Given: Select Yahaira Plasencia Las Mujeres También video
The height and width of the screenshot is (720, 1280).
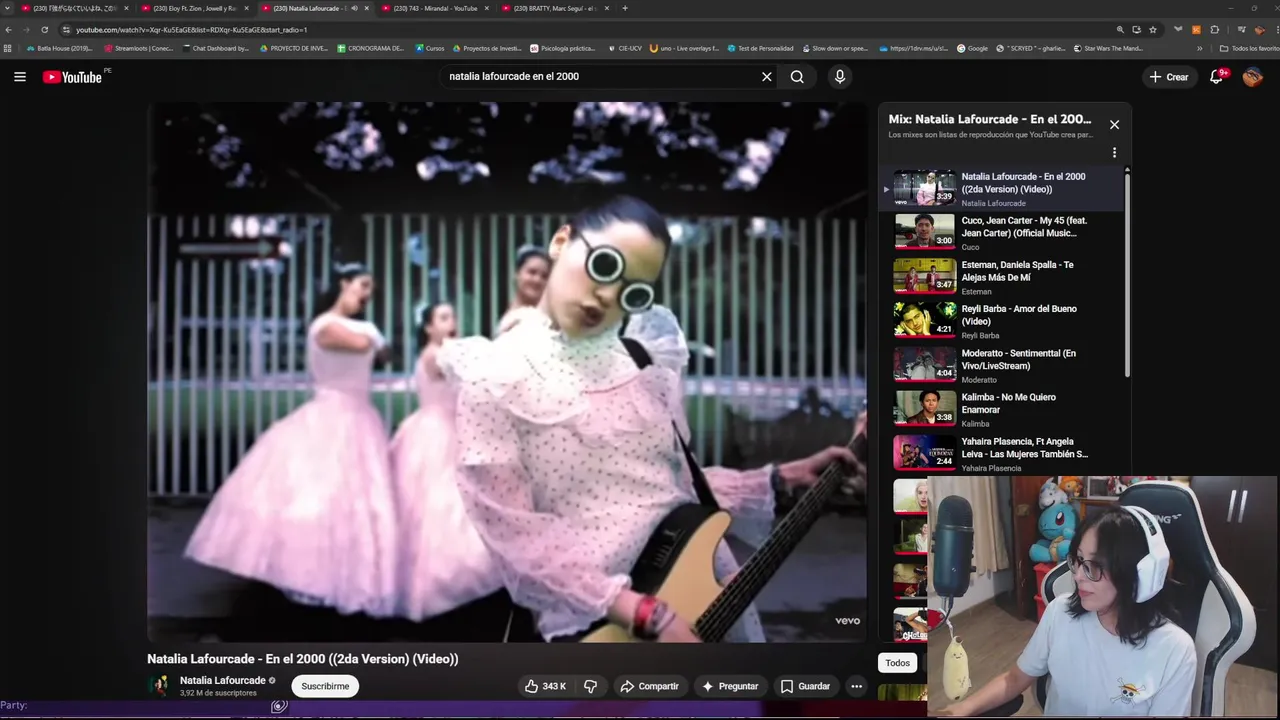Looking at the screenshot, I should [1001, 453].
